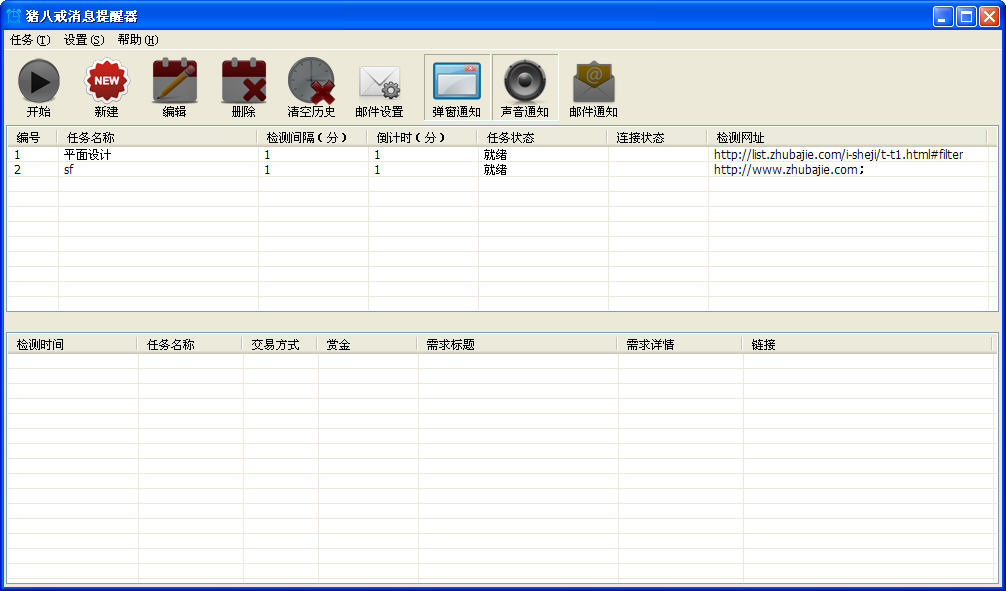Click the 任务名称 column header
This screenshot has width=1006, height=591.
pyautogui.click(x=153, y=137)
